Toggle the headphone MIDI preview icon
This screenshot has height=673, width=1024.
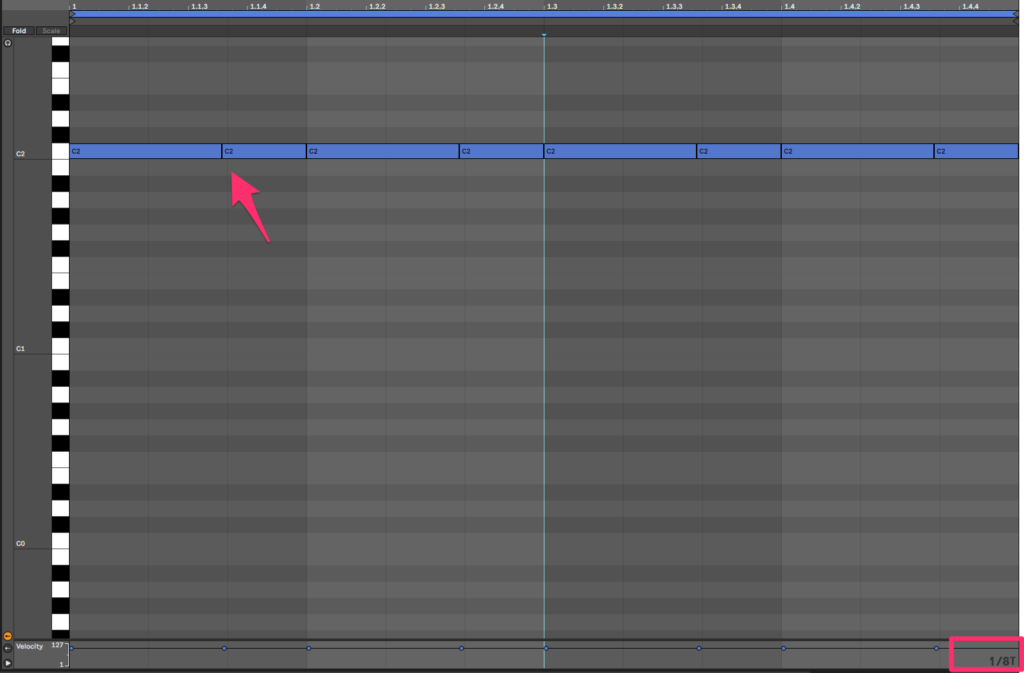tap(8, 43)
